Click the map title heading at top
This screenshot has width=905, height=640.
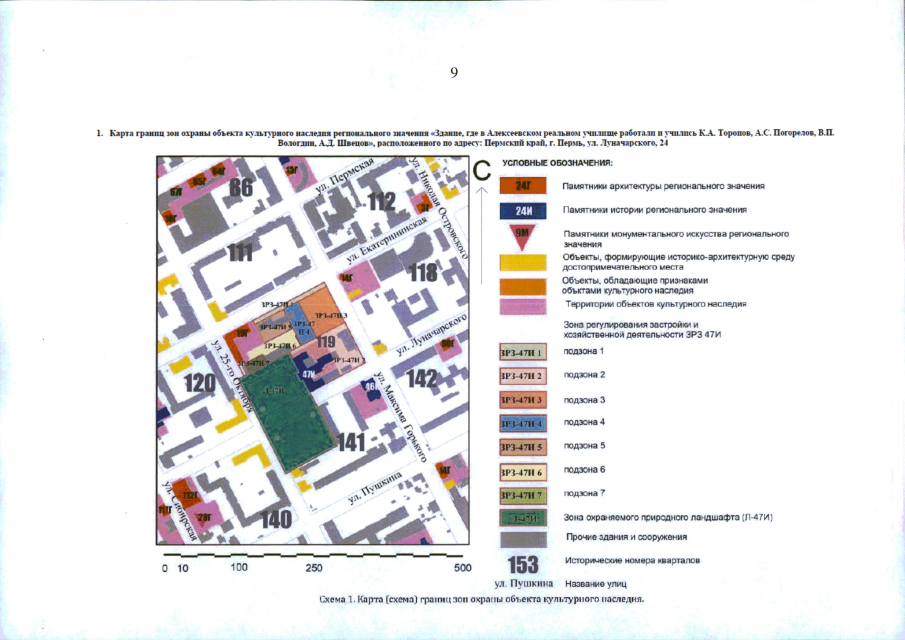pyautogui.click(x=466, y=137)
